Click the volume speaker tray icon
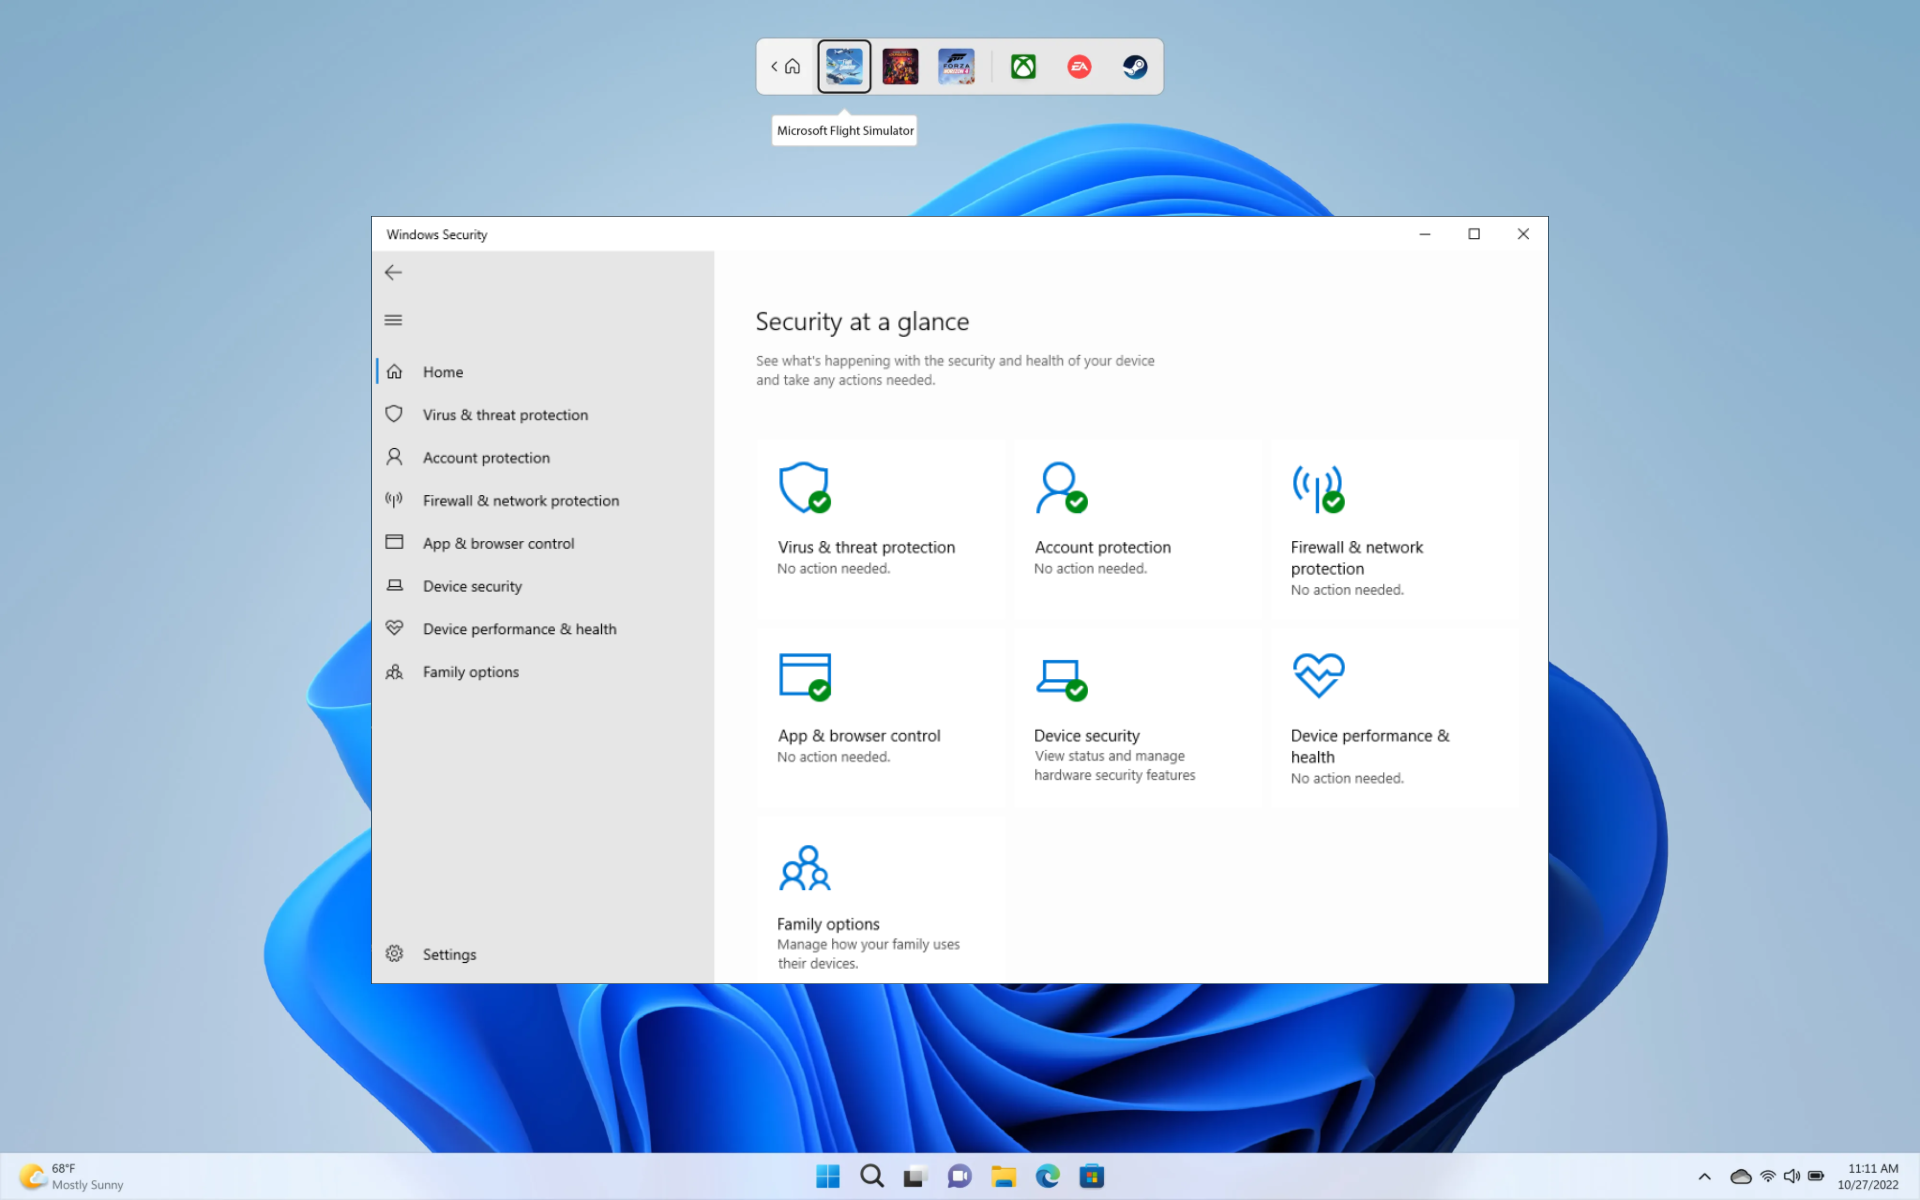 [x=1792, y=1177]
